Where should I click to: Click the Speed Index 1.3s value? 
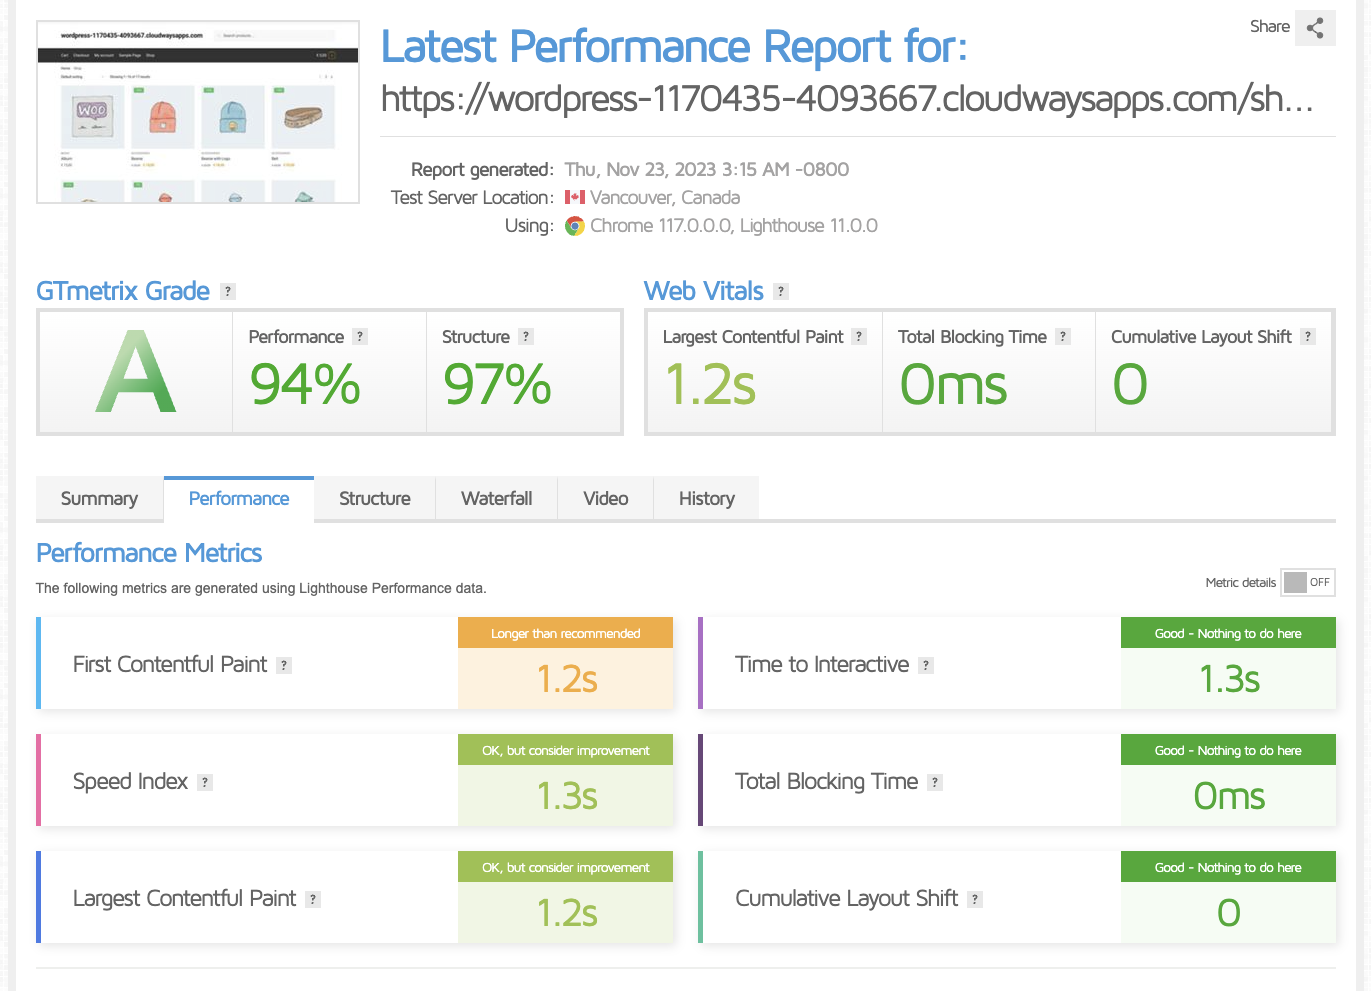coord(567,797)
